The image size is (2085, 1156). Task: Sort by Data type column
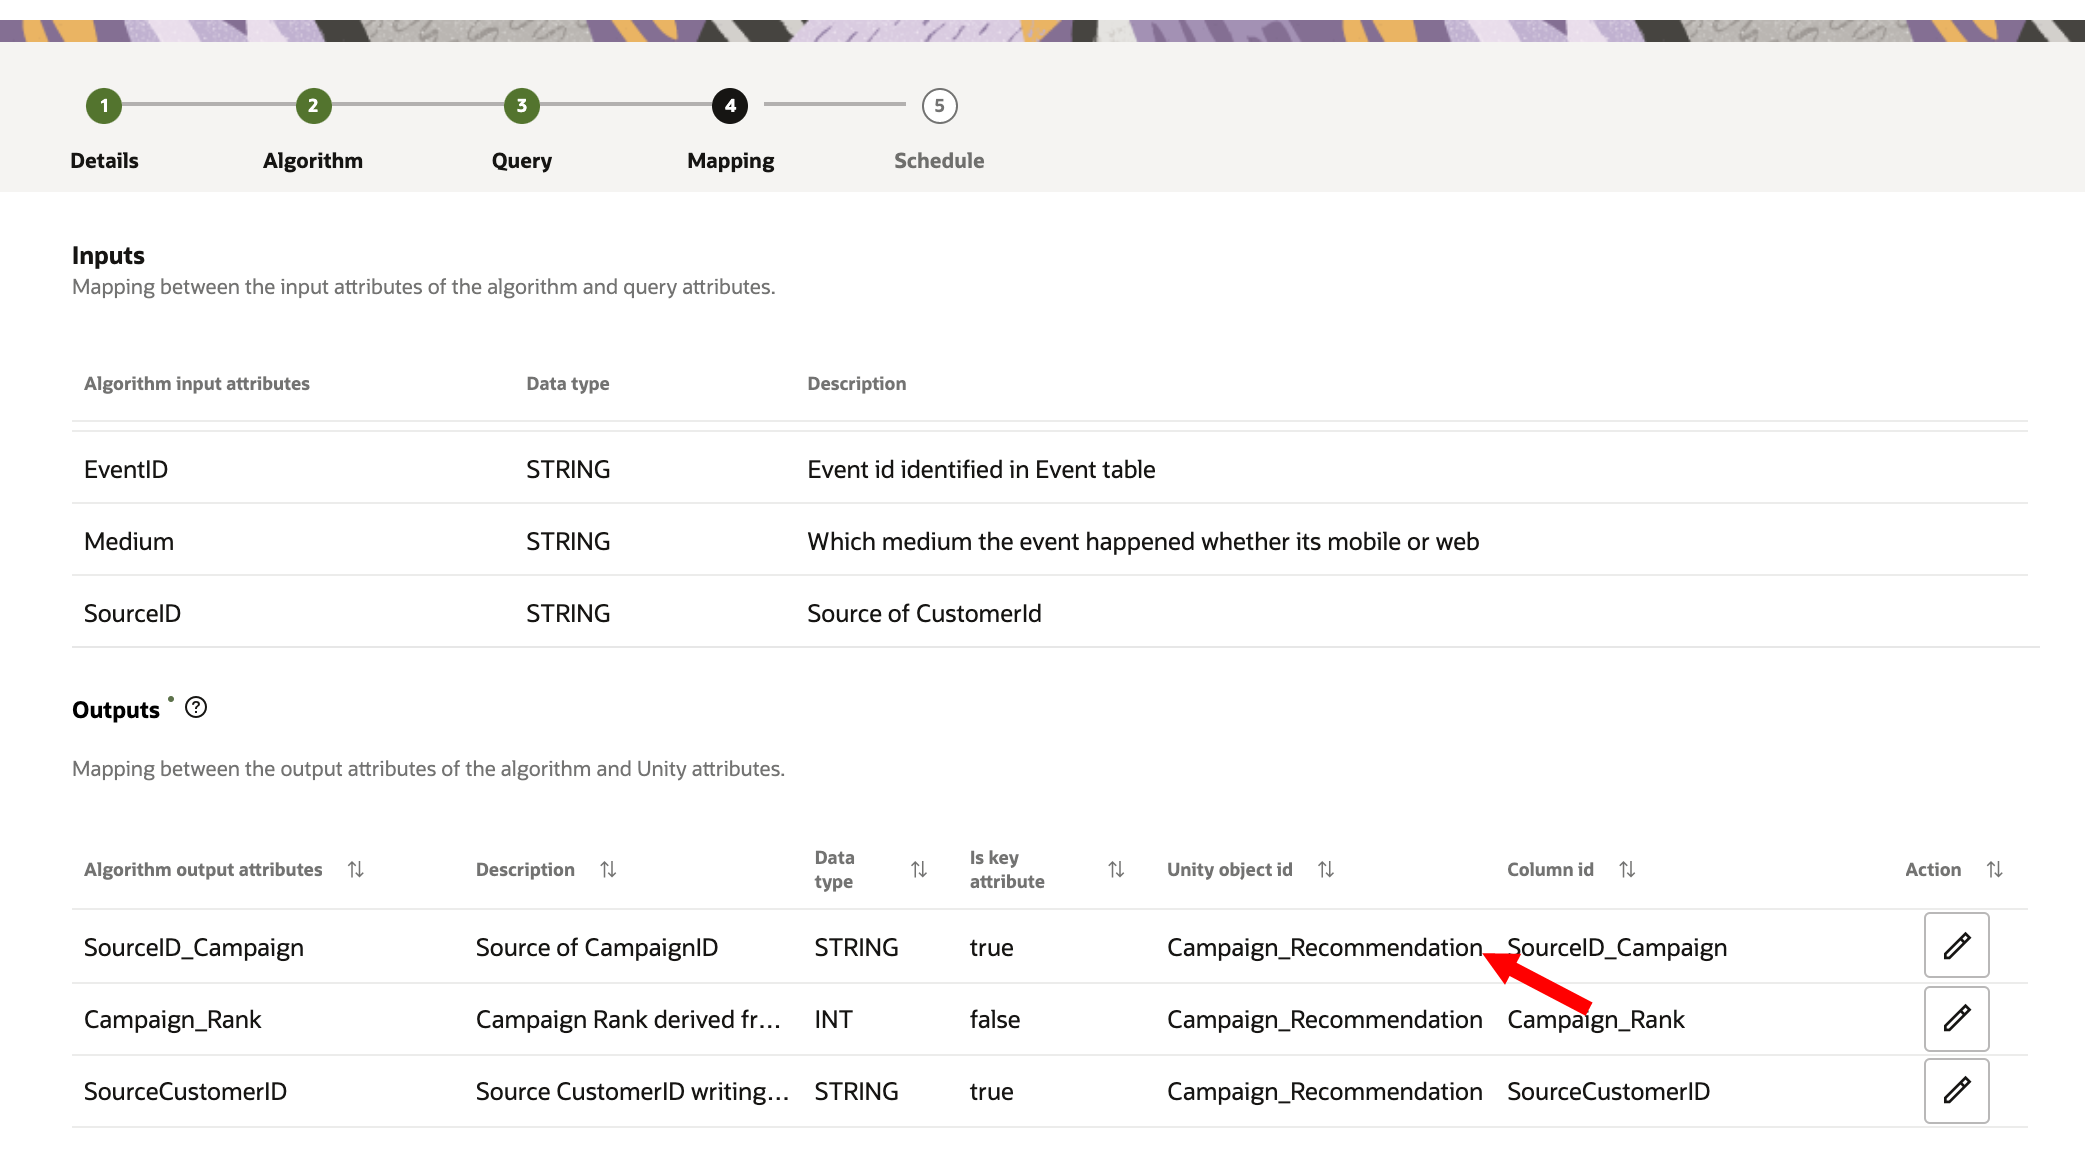pos(919,870)
